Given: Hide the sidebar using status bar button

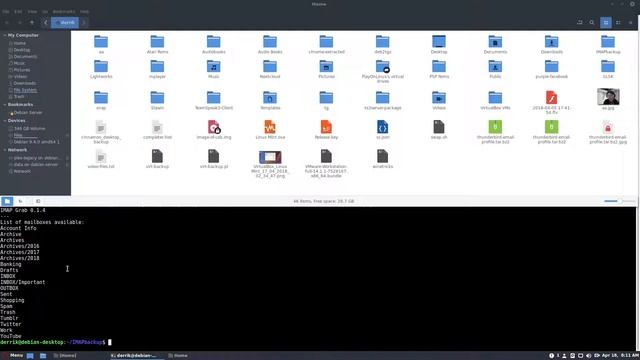Looking at the screenshot, I should [x=38, y=201].
